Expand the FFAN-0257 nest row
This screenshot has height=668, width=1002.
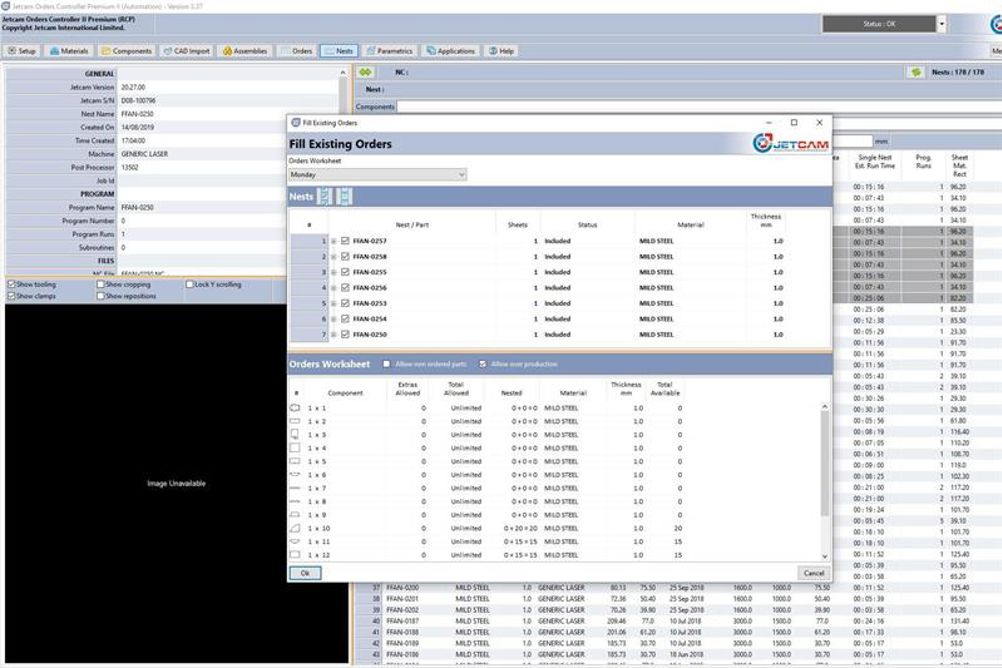point(334,241)
